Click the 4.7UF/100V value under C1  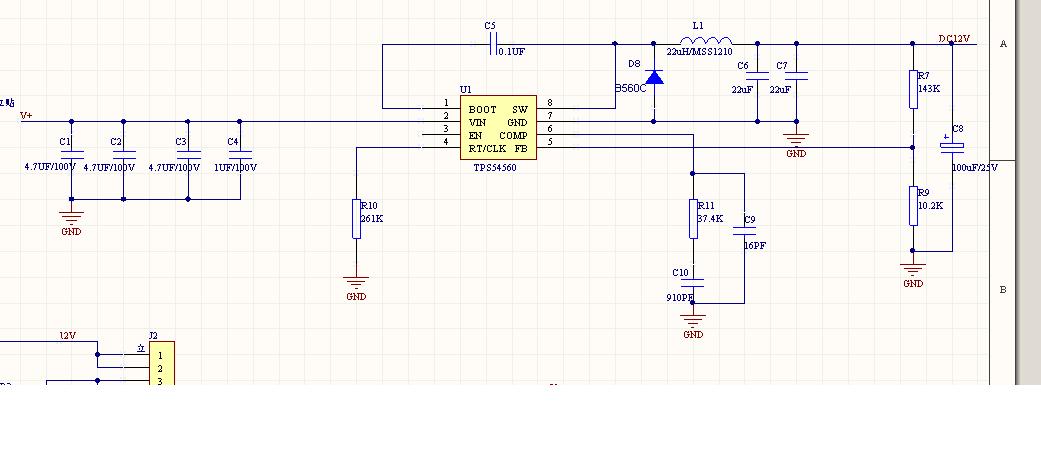click(x=50, y=168)
